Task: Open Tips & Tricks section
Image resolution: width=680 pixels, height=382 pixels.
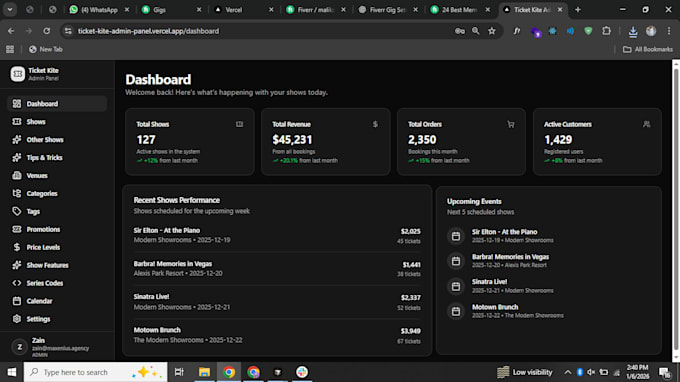Action: point(57,157)
